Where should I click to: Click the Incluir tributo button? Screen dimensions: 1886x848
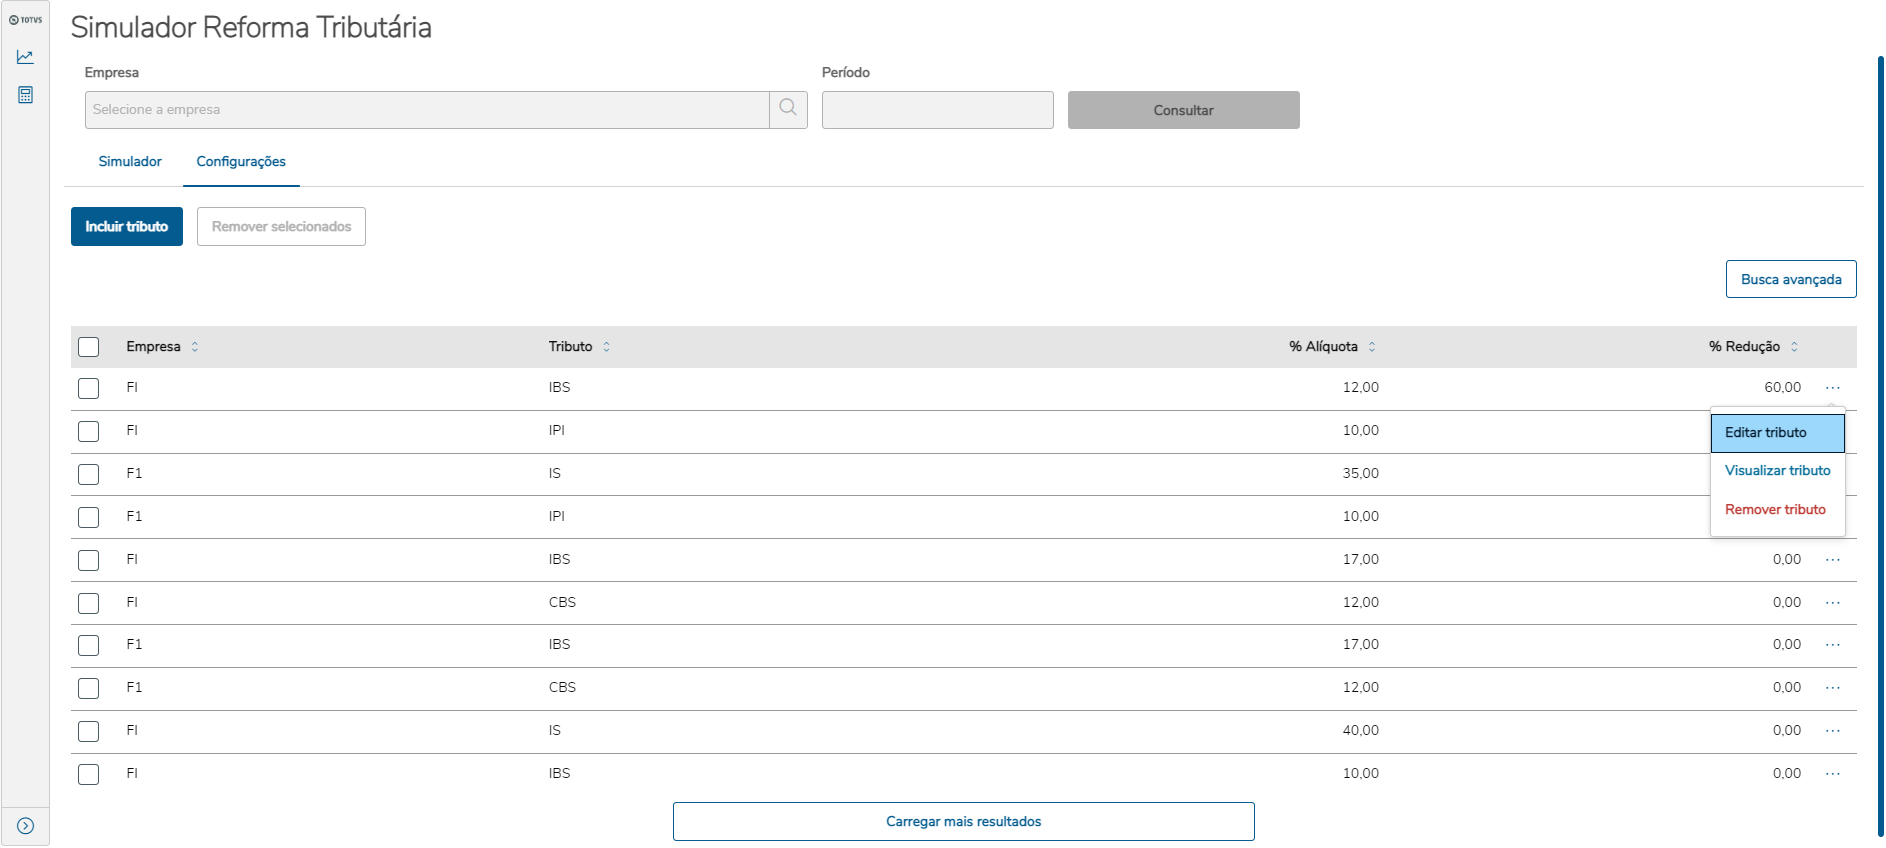(127, 227)
